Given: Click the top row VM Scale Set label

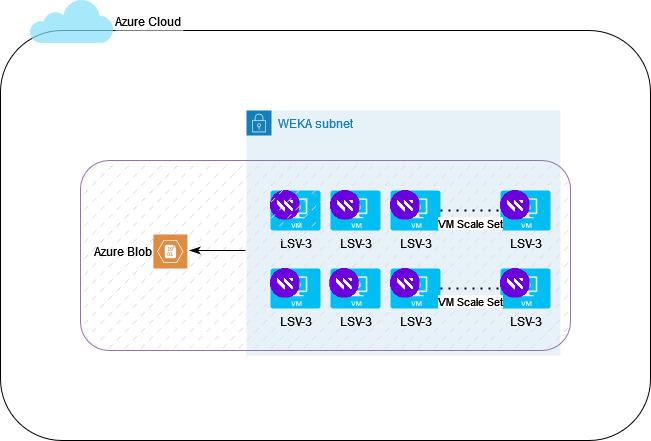Looking at the screenshot, I should [470, 224].
